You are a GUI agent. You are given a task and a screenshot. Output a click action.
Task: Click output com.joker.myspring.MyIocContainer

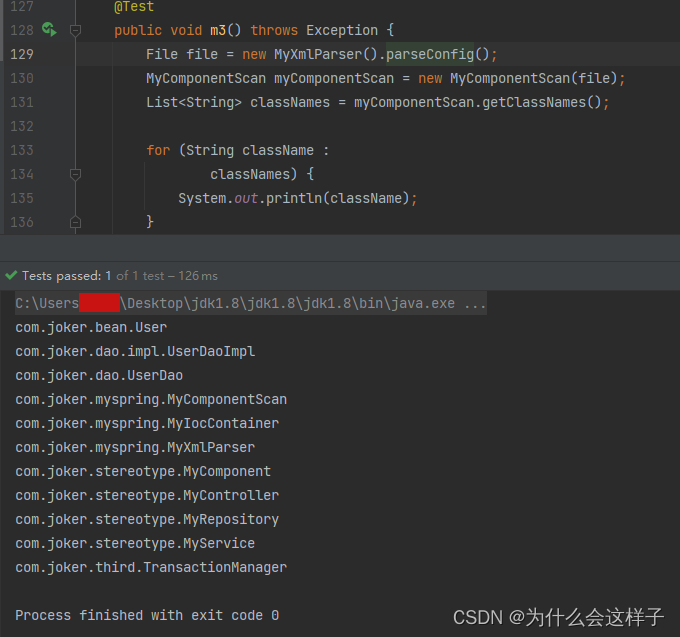click(x=147, y=423)
